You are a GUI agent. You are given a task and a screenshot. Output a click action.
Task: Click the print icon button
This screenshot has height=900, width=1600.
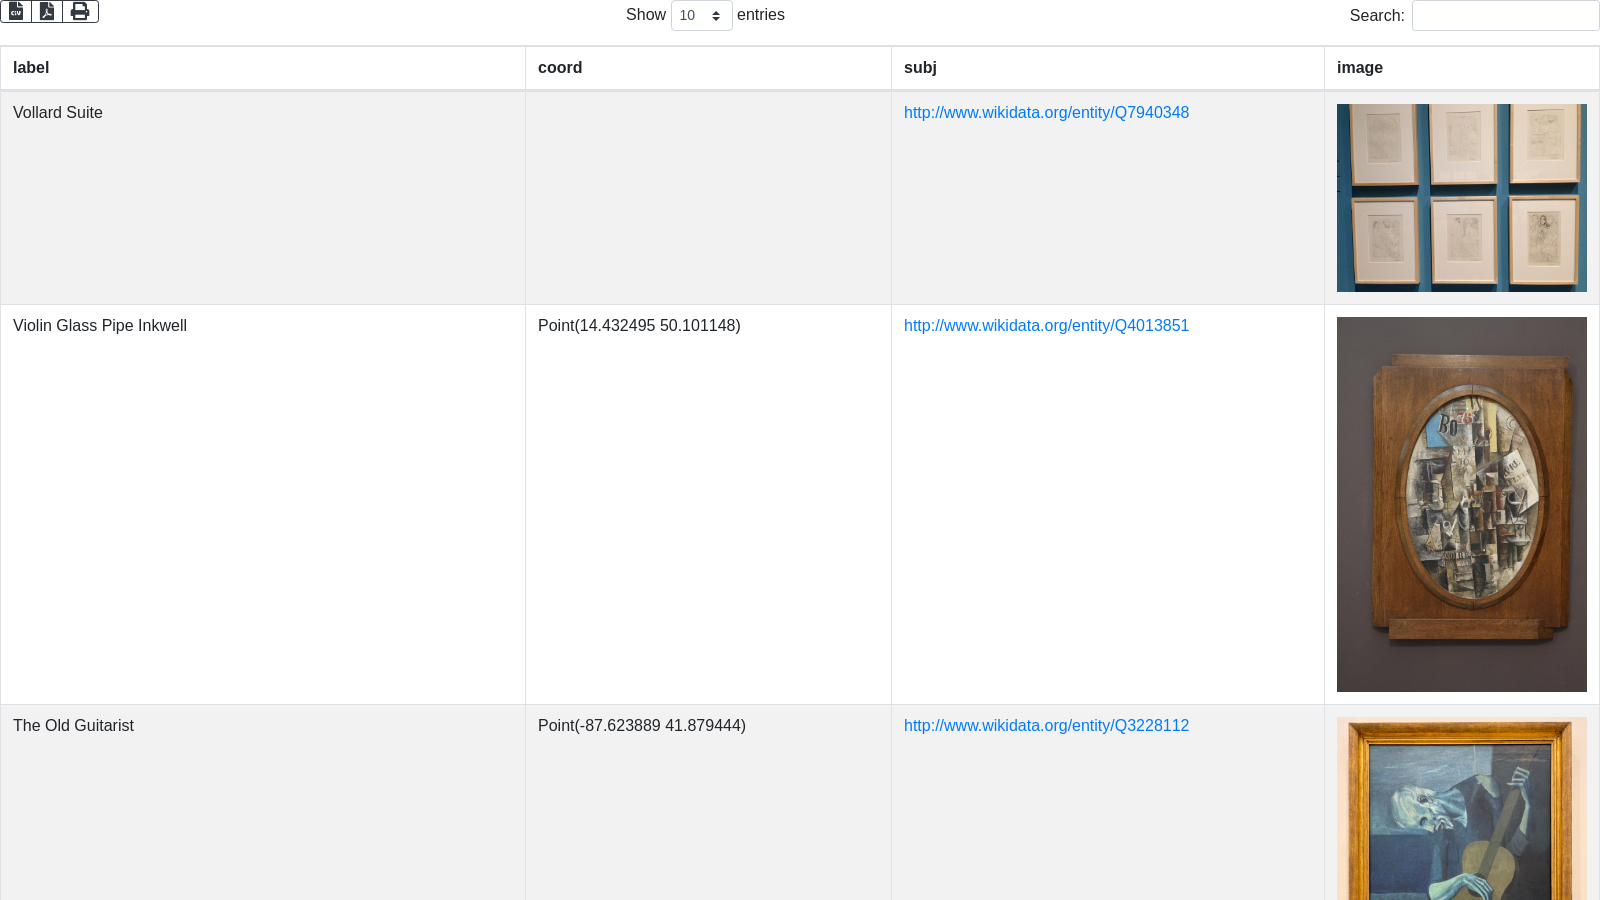tap(80, 11)
